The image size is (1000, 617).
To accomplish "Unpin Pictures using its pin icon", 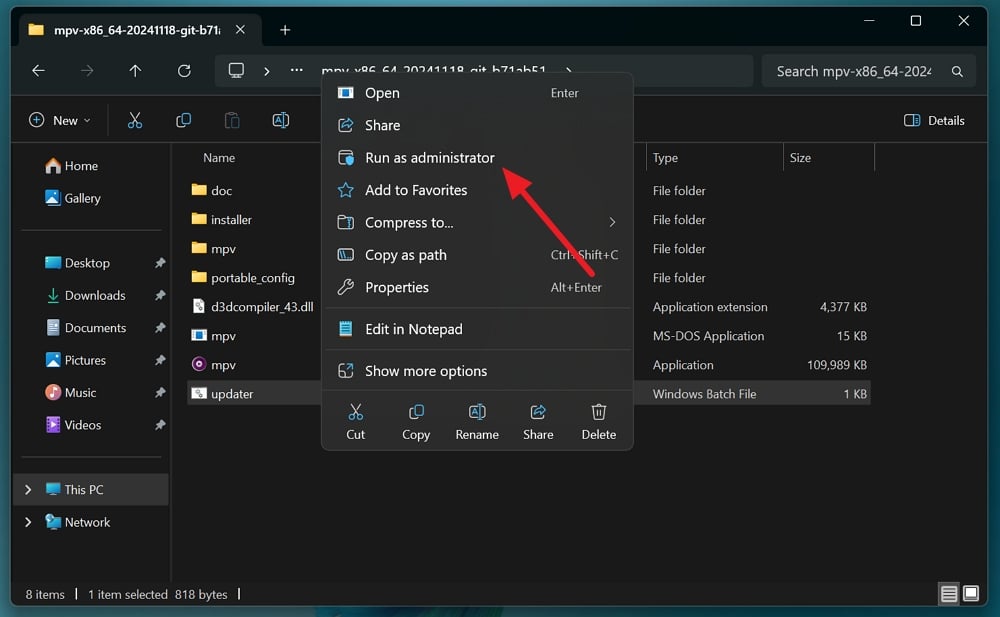I will click(x=159, y=361).
